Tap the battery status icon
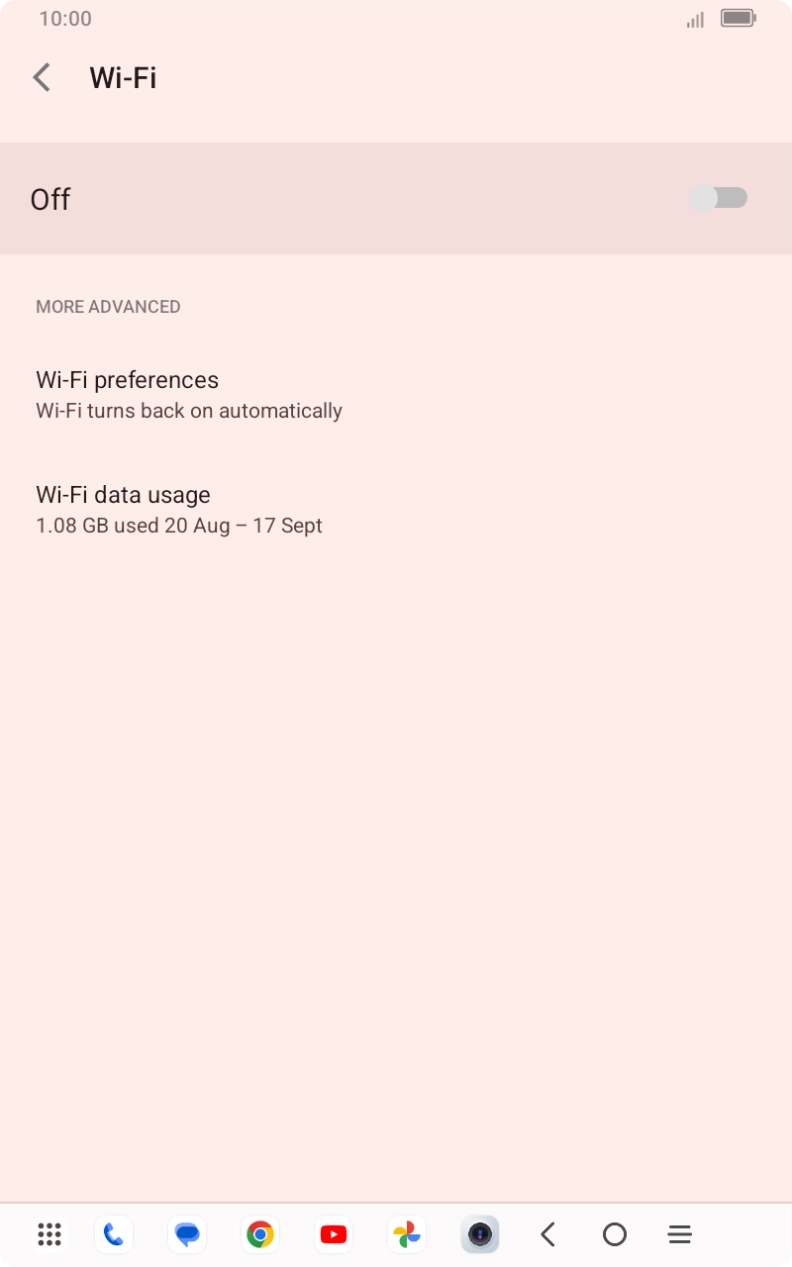This screenshot has width=792, height=1267. 738,19
